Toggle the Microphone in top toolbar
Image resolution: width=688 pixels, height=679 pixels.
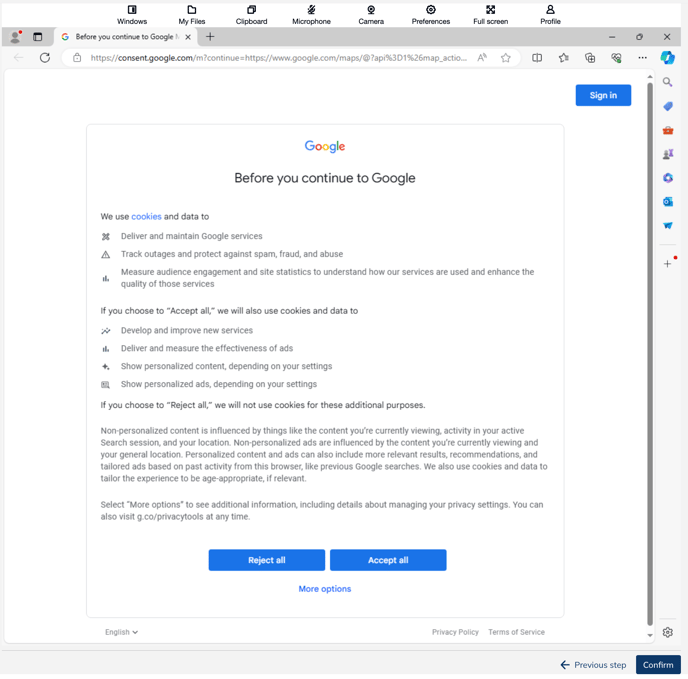(x=311, y=14)
